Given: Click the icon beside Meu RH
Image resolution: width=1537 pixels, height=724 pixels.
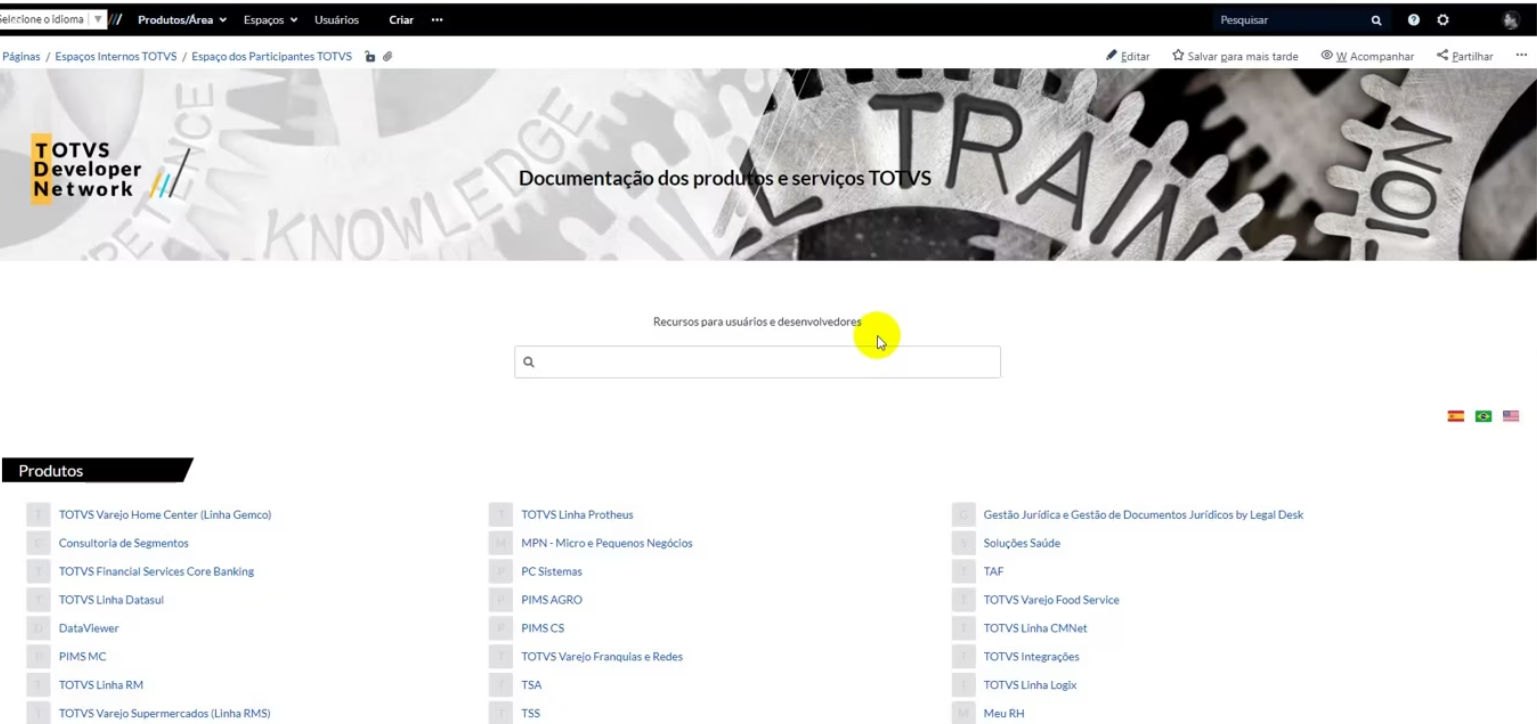Looking at the screenshot, I should point(963,713).
